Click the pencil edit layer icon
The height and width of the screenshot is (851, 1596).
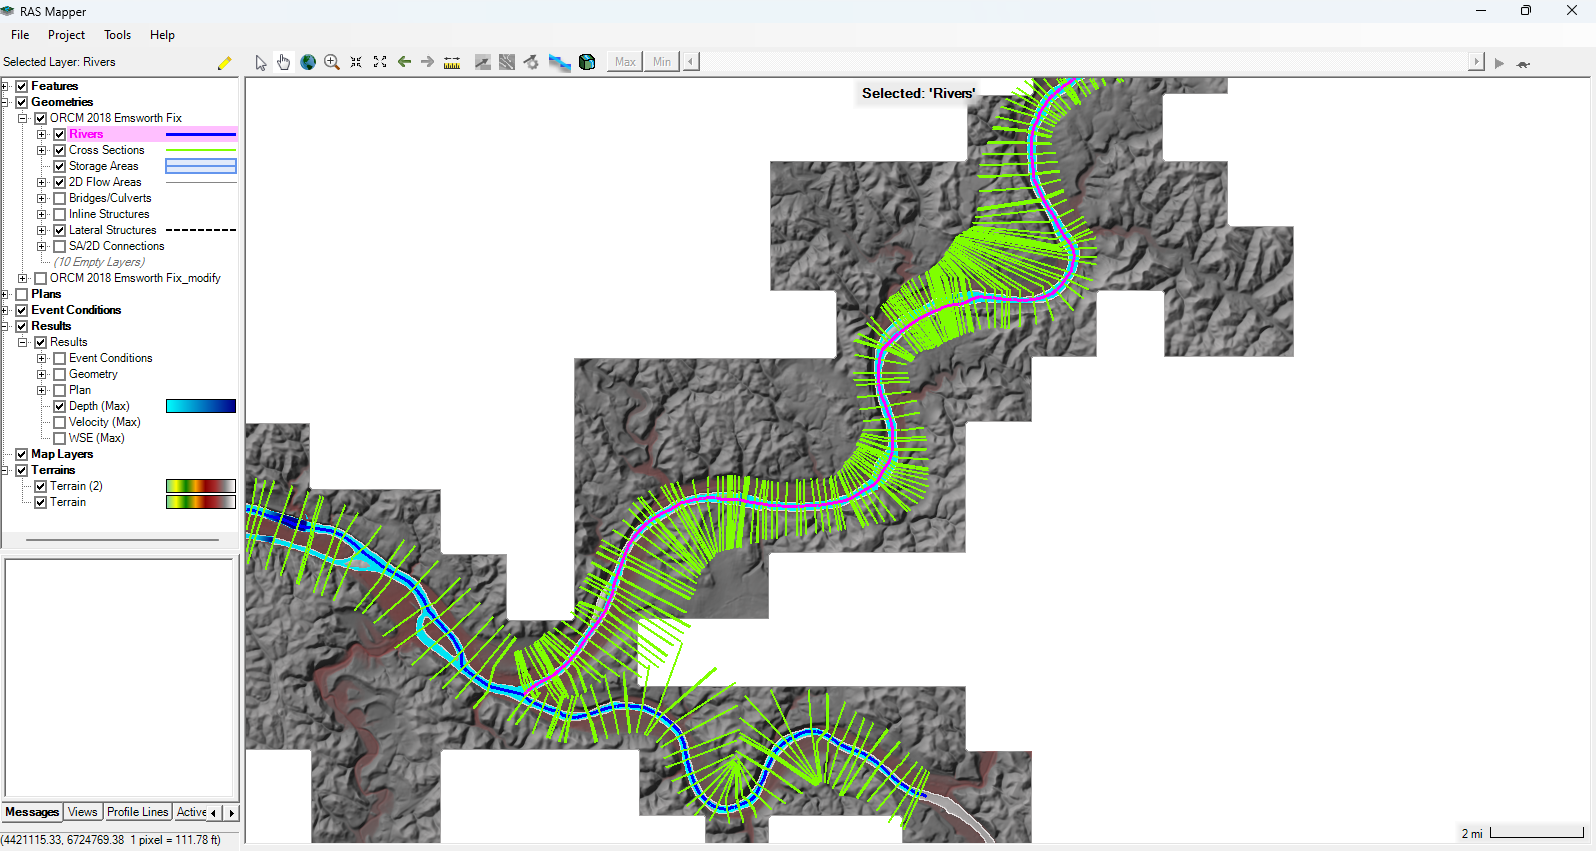coord(224,62)
